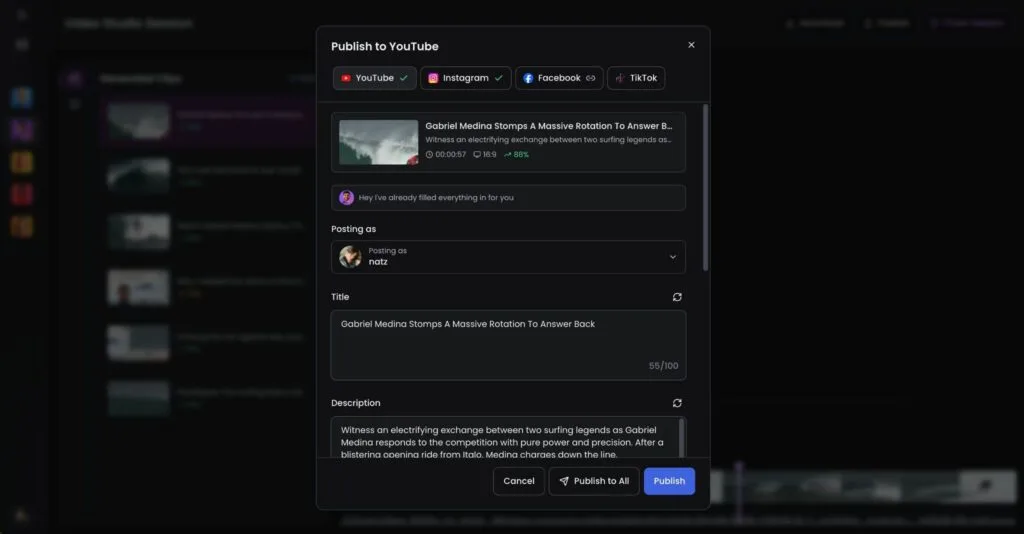The height and width of the screenshot is (534, 1024).
Task: Click the Description box inner scrollbar
Action: [682, 438]
